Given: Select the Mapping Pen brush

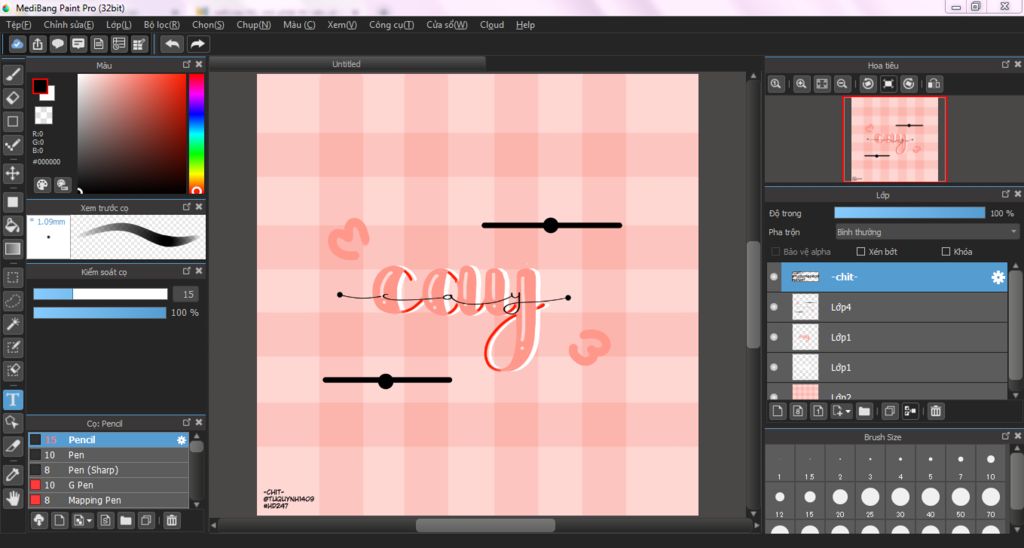Looking at the screenshot, I should (x=108, y=500).
